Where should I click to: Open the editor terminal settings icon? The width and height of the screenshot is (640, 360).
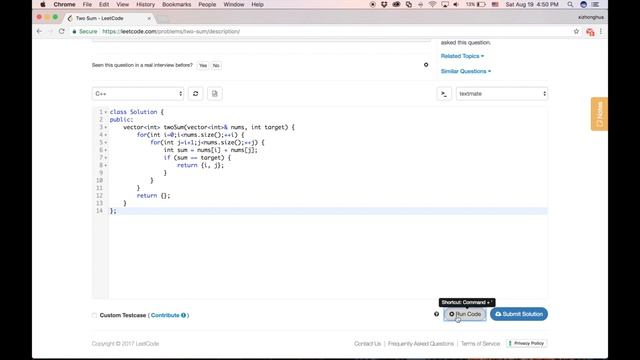point(444,94)
